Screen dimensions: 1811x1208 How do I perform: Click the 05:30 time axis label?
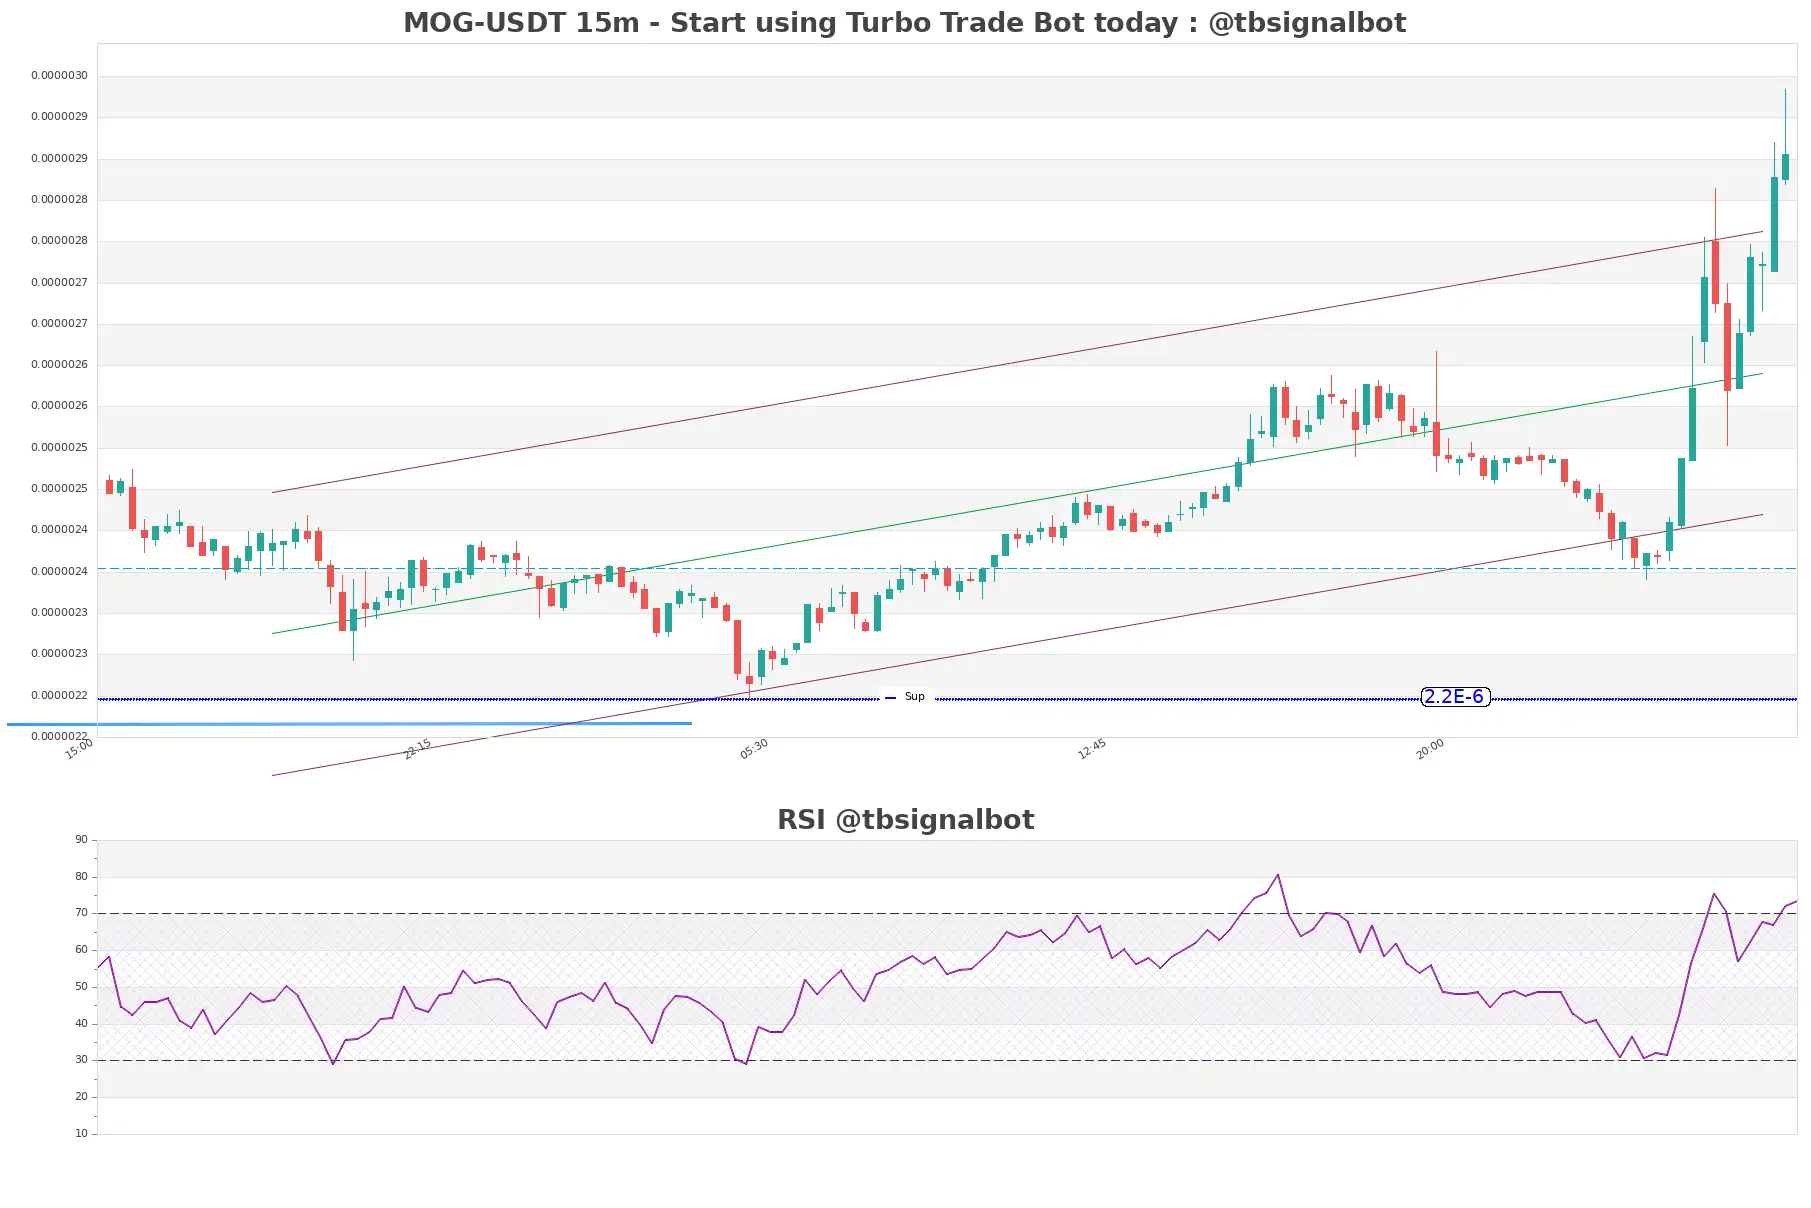[x=754, y=749]
